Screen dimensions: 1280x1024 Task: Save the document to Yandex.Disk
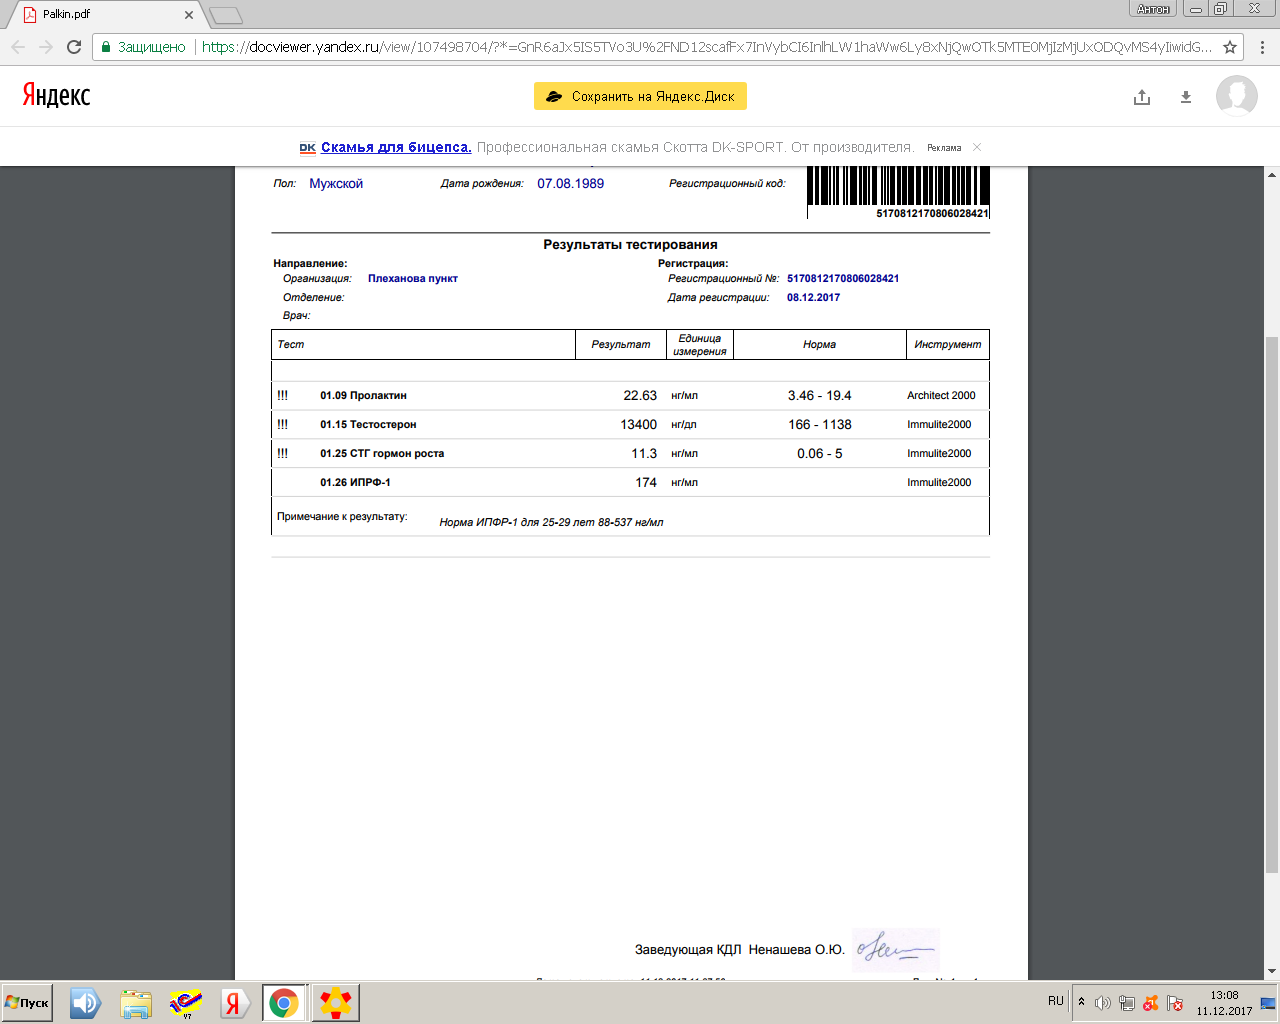(x=640, y=96)
